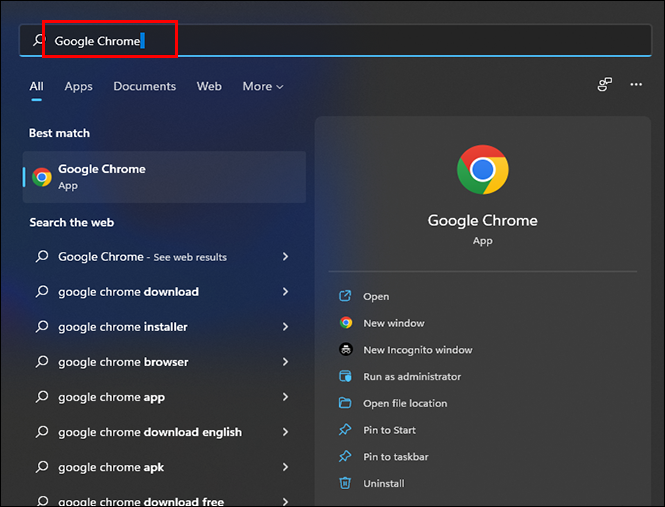
Task: Switch to the Documents filter tab
Action: (144, 87)
